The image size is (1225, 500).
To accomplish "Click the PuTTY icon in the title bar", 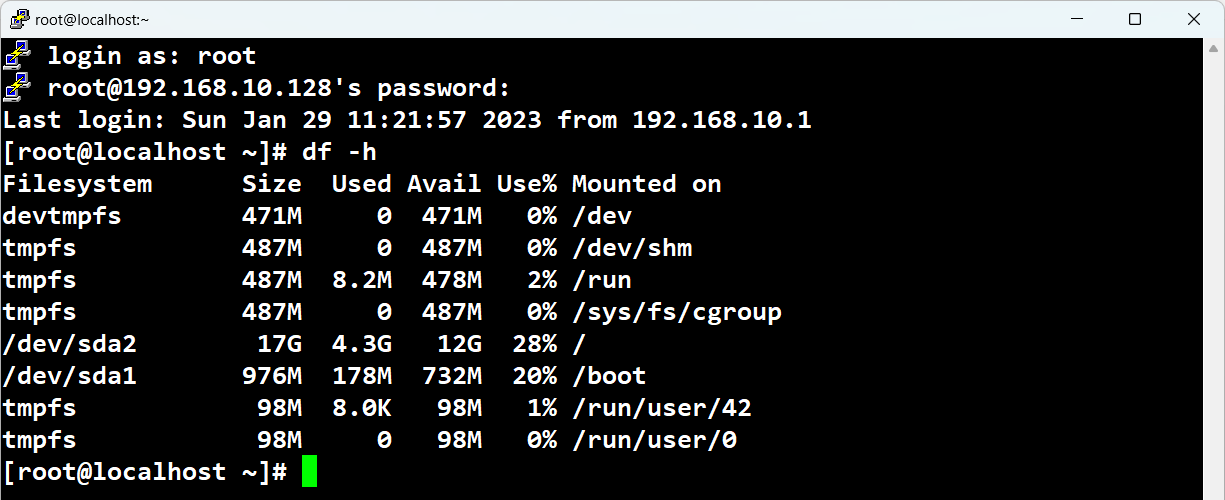I will click(18, 19).
